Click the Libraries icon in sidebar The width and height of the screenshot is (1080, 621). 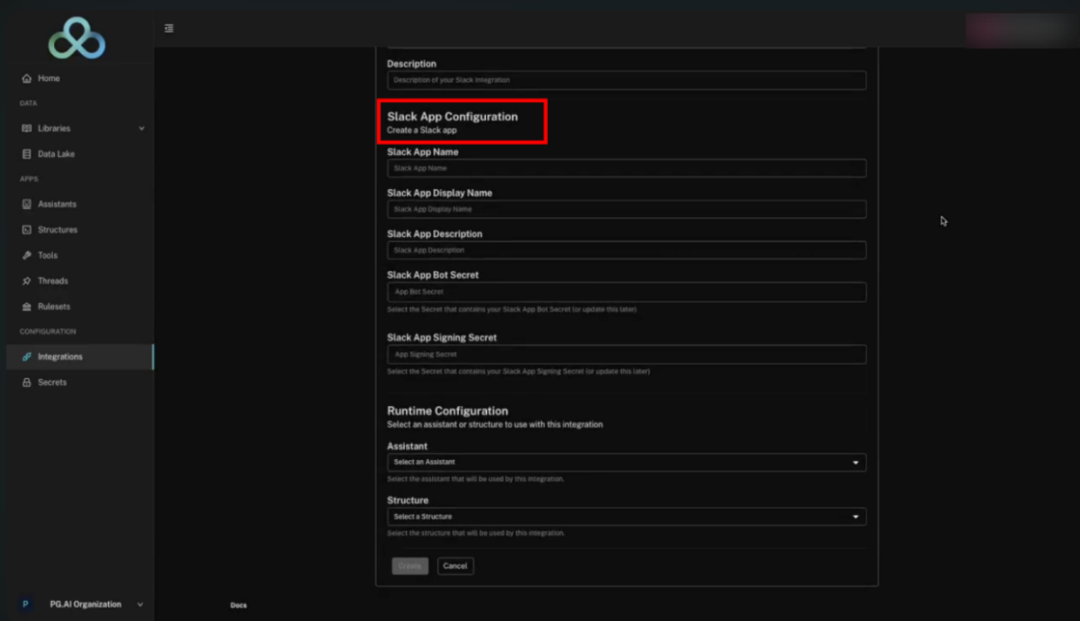(x=26, y=129)
